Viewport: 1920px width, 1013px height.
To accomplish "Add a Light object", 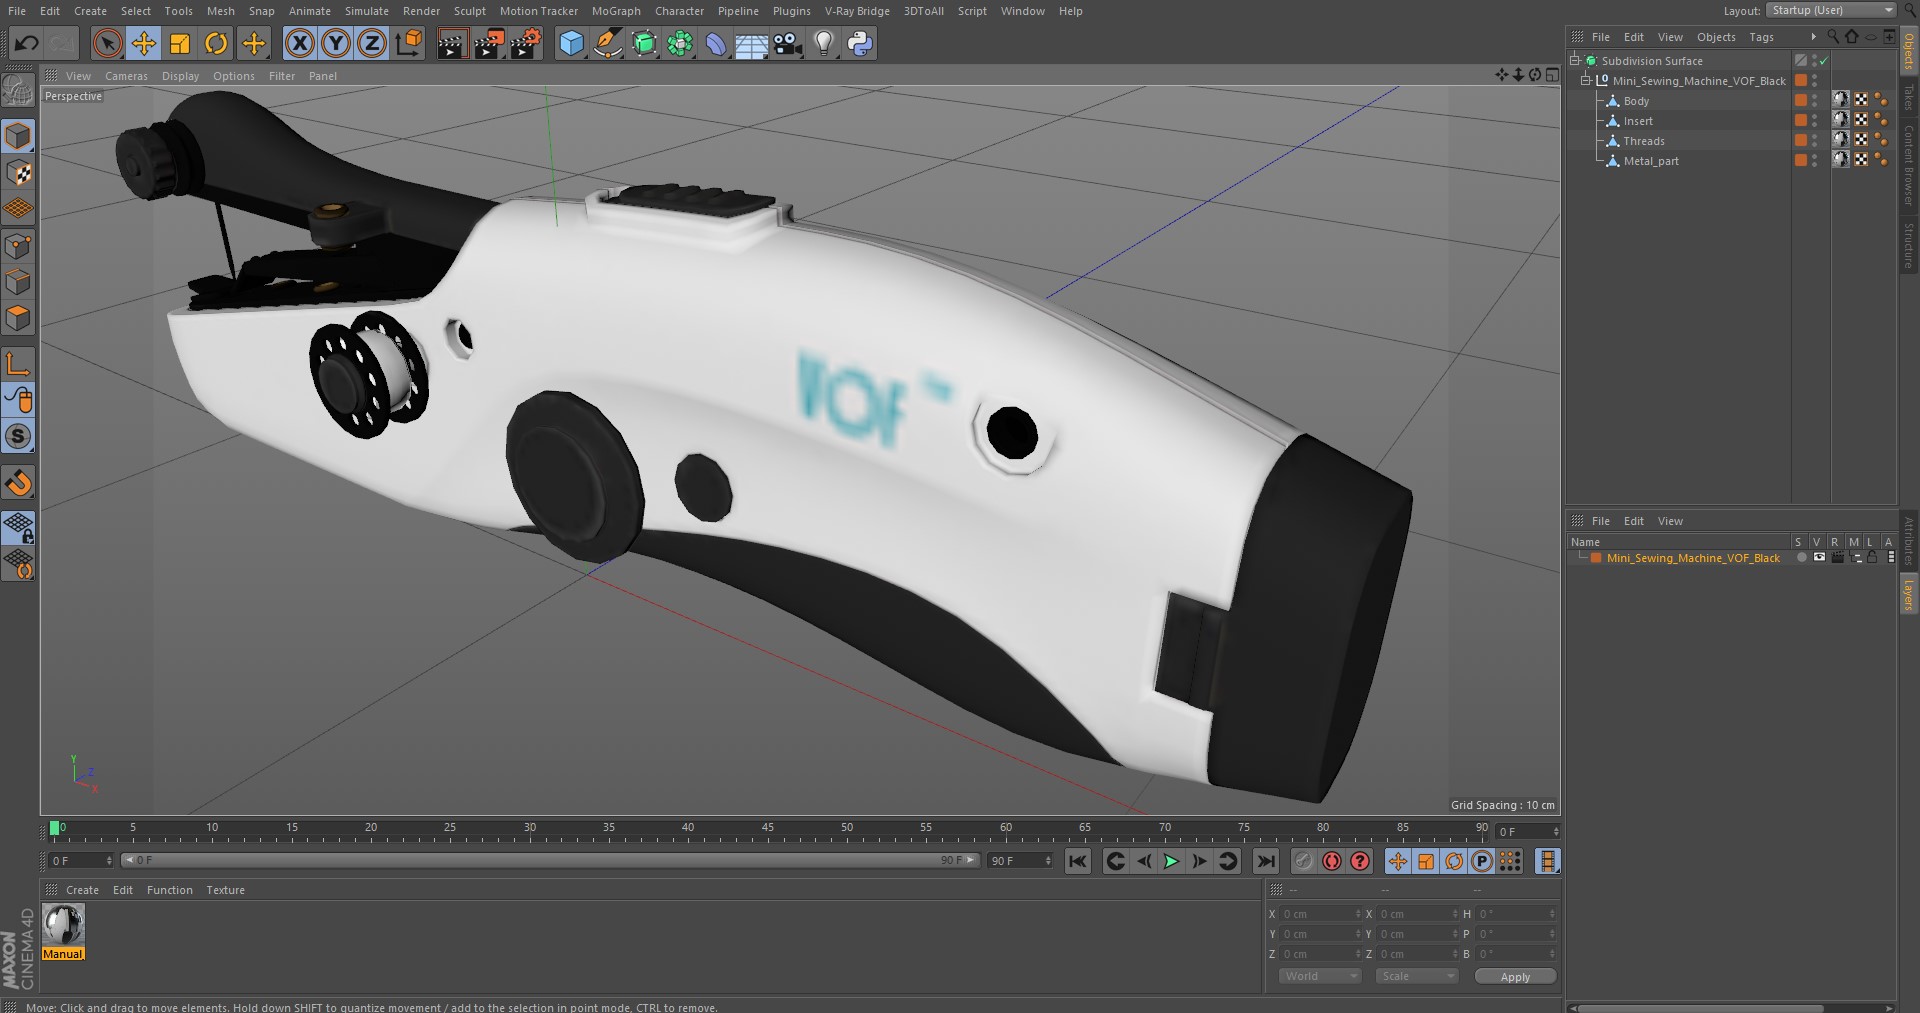I will click(x=823, y=43).
